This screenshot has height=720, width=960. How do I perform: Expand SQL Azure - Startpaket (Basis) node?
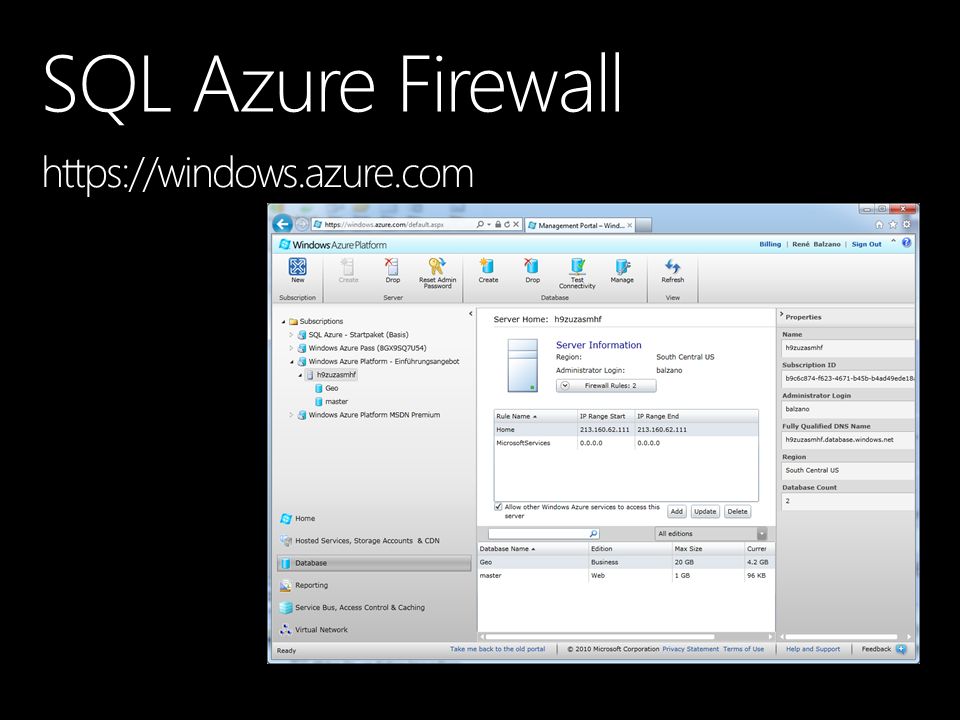point(291,335)
